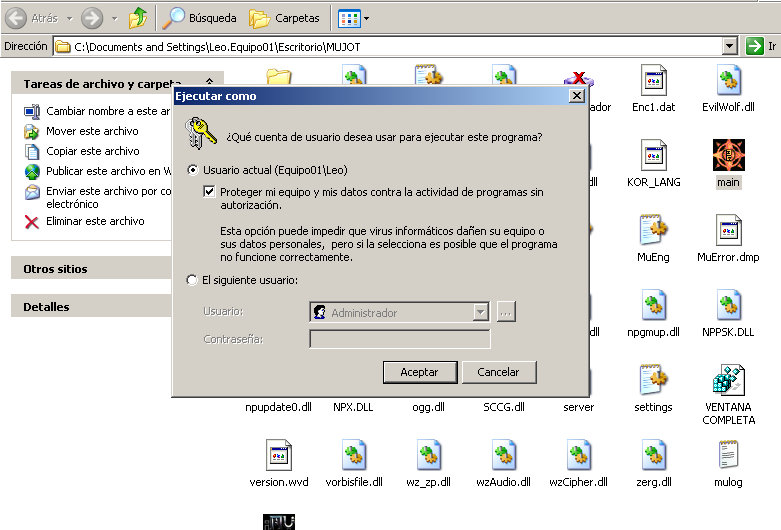Image resolution: width=781 pixels, height=530 pixels.
Task: Toggle the Carpetas folder pane
Action: point(284,18)
